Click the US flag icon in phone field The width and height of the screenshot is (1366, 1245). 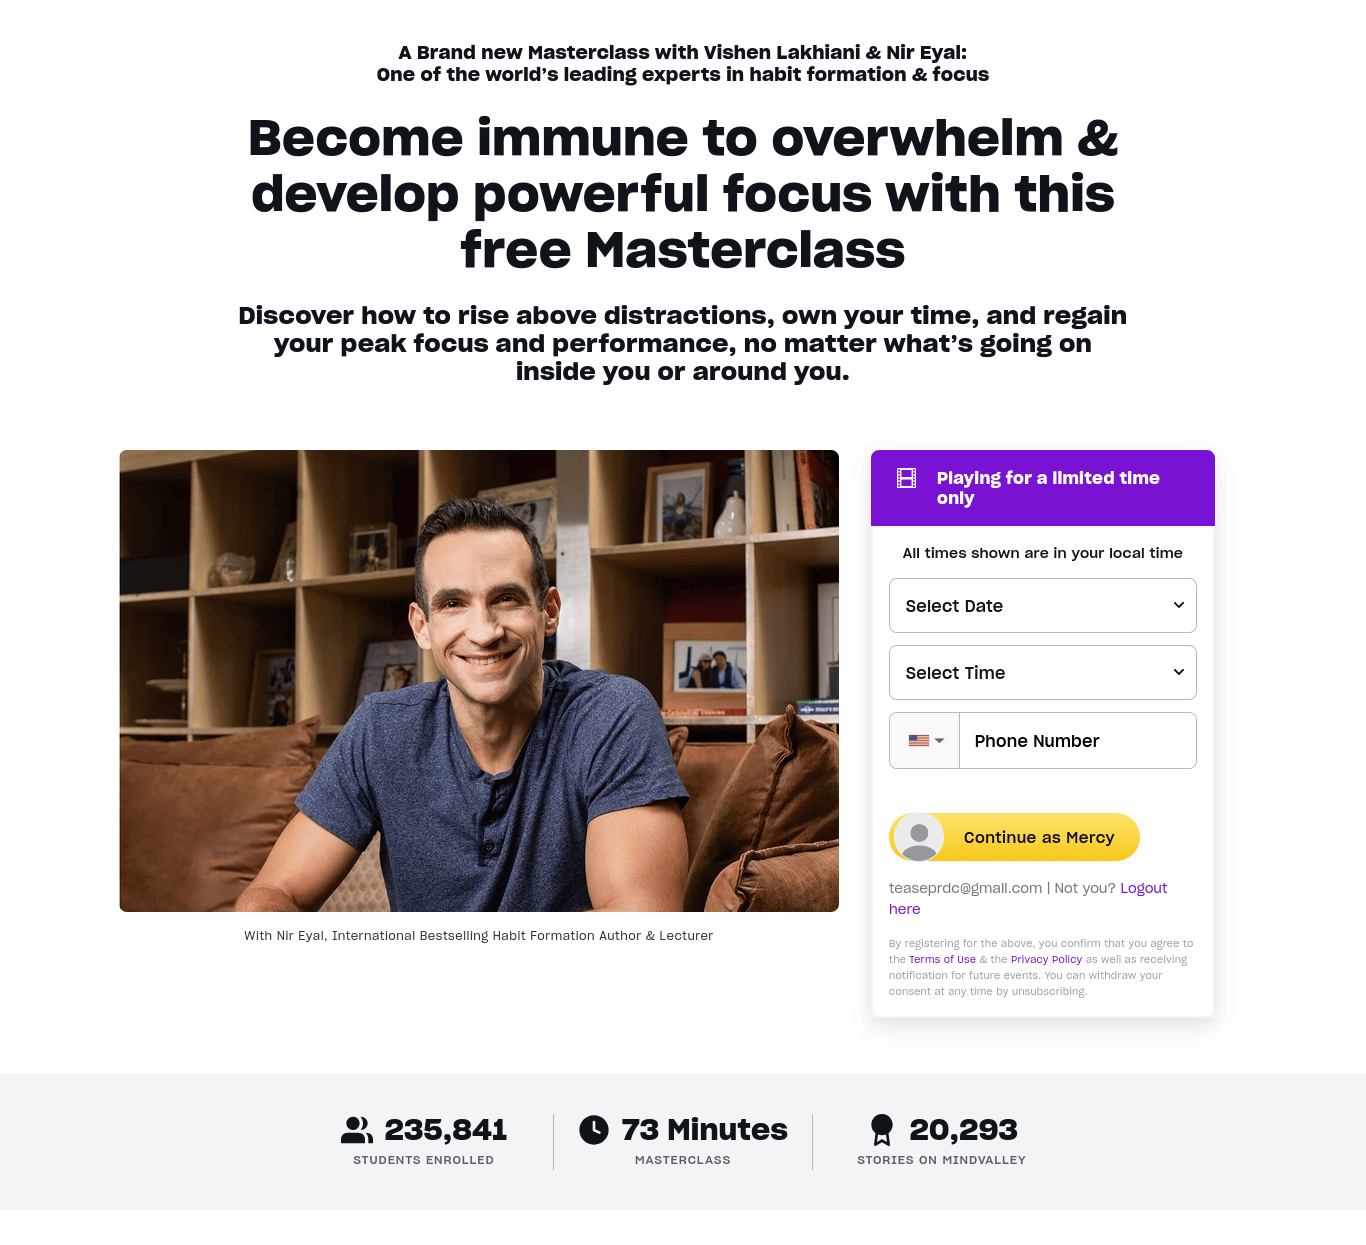918,741
